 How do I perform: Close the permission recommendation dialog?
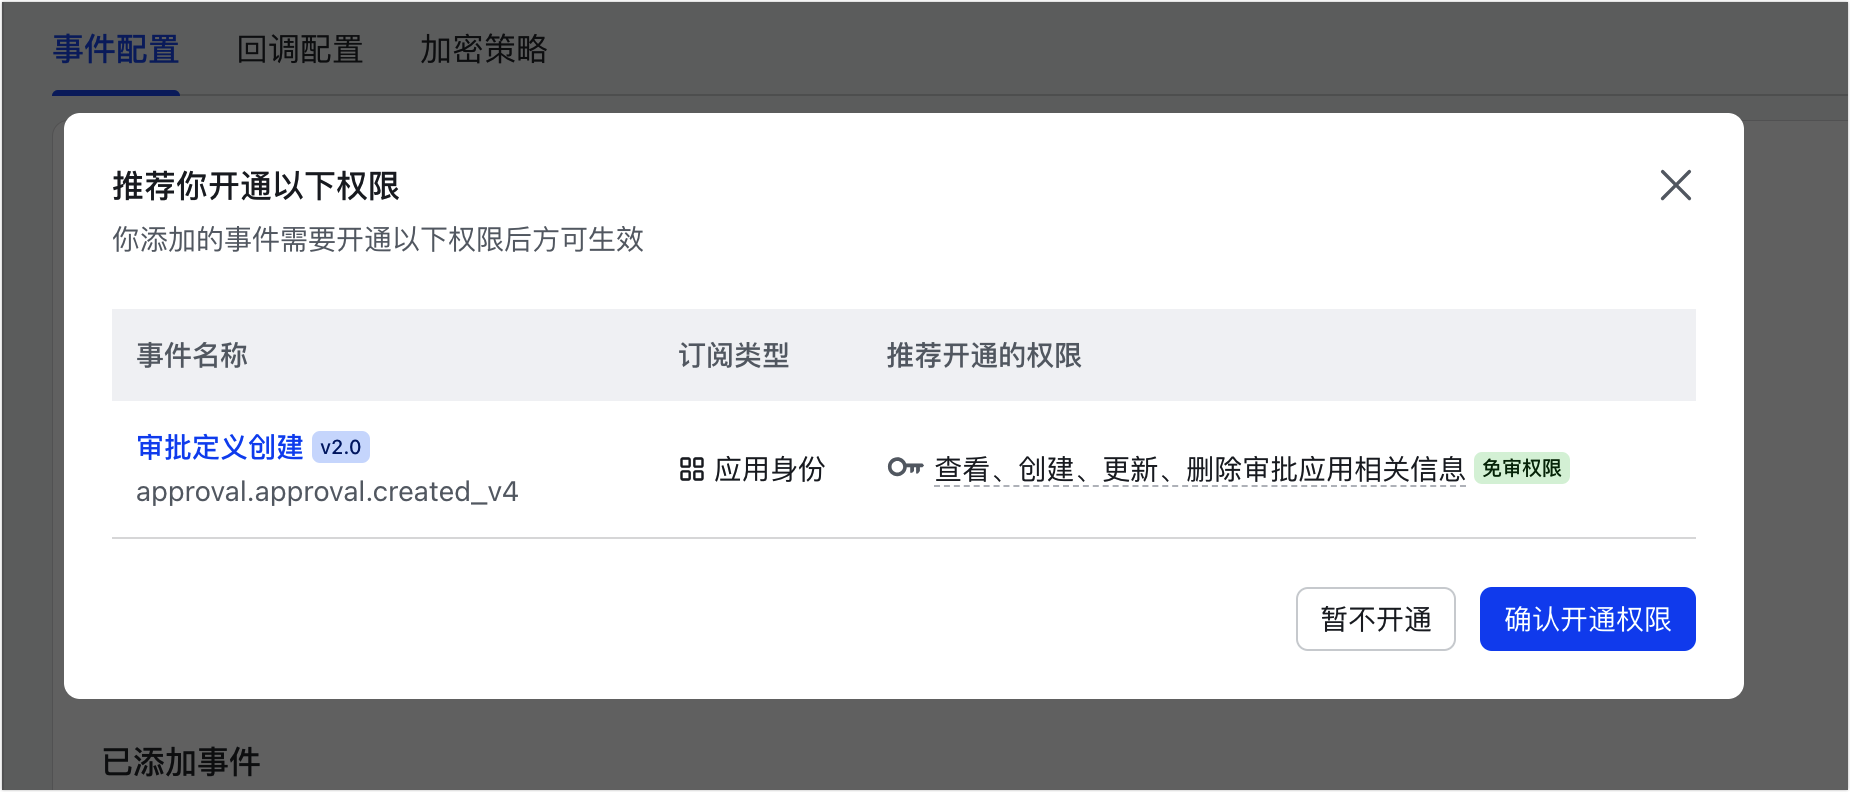click(1675, 185)
